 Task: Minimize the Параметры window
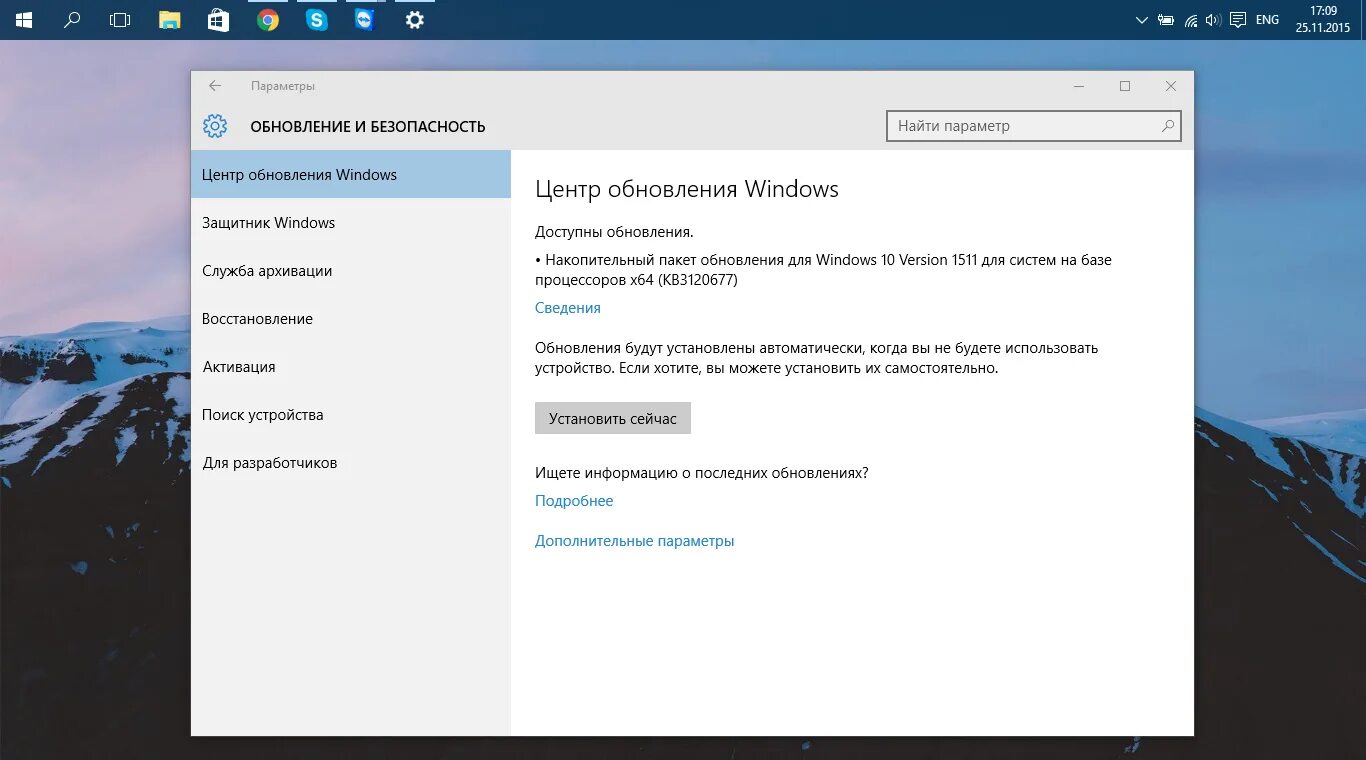click(1079, 86)
